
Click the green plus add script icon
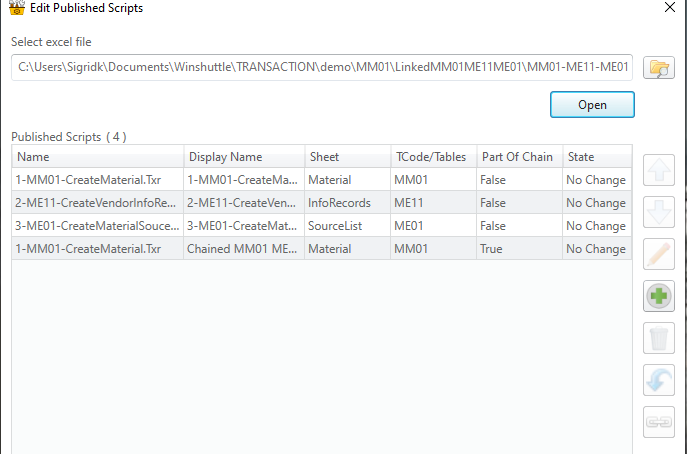658,296
